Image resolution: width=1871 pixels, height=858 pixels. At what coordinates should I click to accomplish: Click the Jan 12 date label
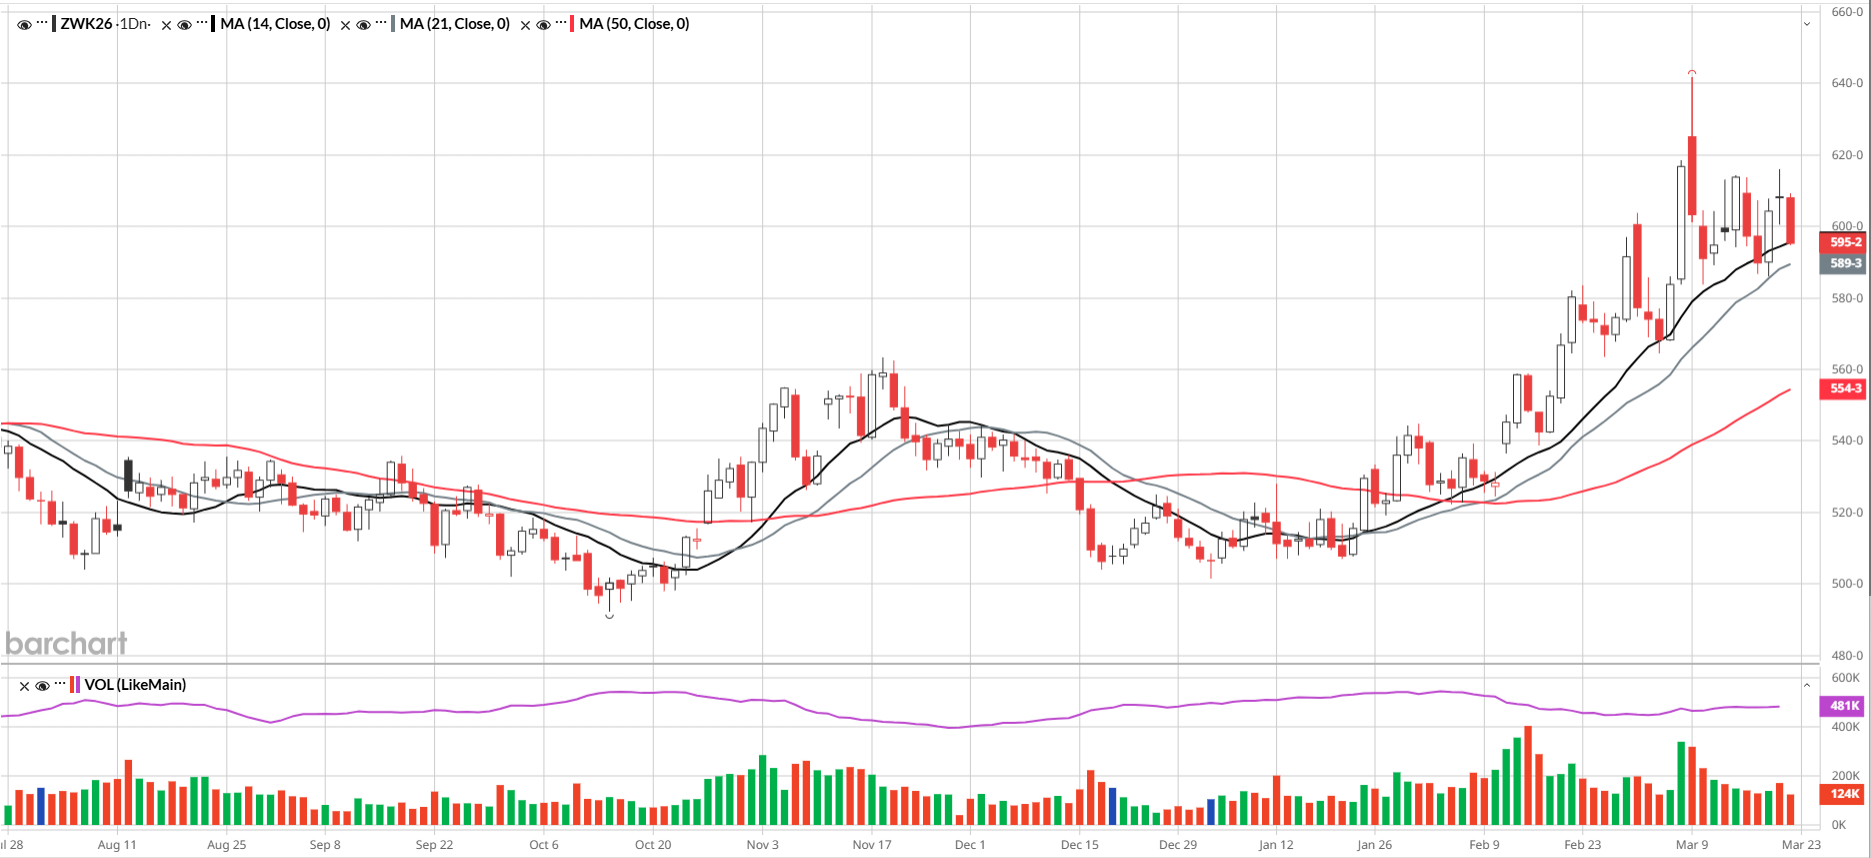coord(1276,845)
